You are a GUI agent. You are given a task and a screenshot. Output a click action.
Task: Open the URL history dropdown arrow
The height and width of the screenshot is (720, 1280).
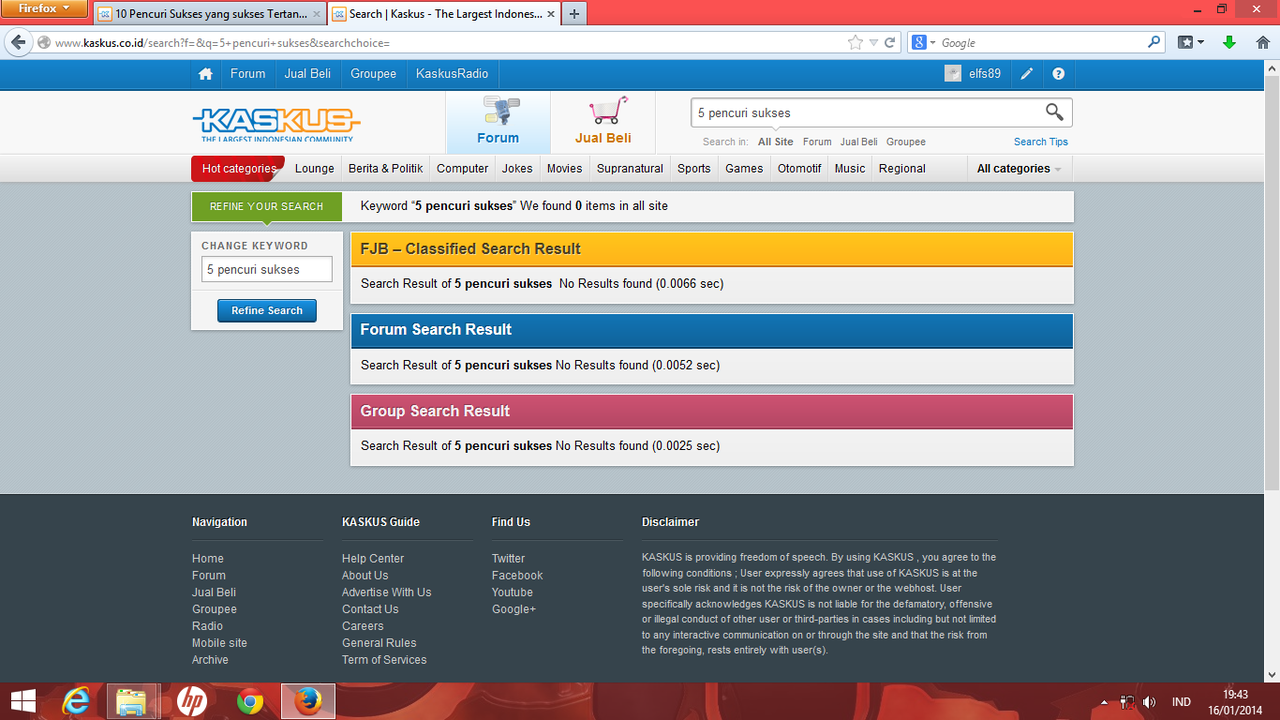[873, 43]
